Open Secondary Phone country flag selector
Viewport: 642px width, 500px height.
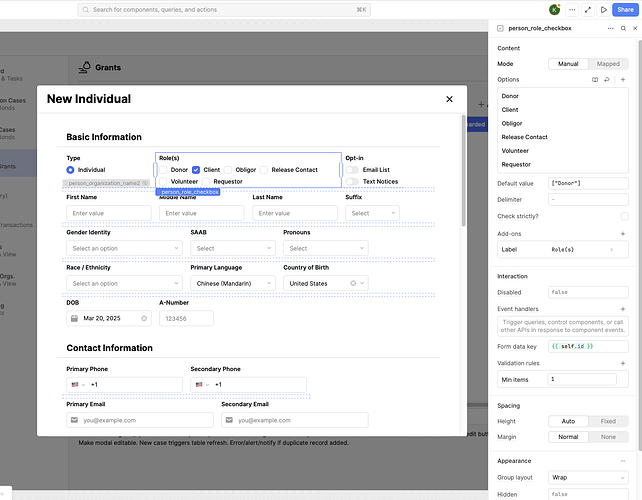tap(202, 385)
